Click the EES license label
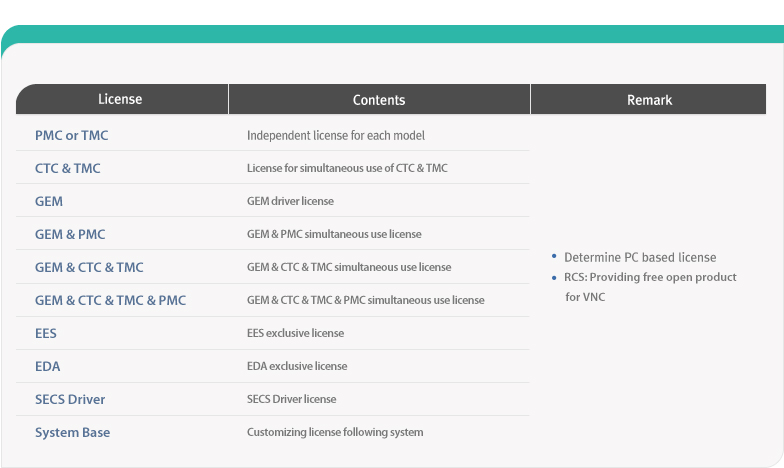 tap(46, 333)
